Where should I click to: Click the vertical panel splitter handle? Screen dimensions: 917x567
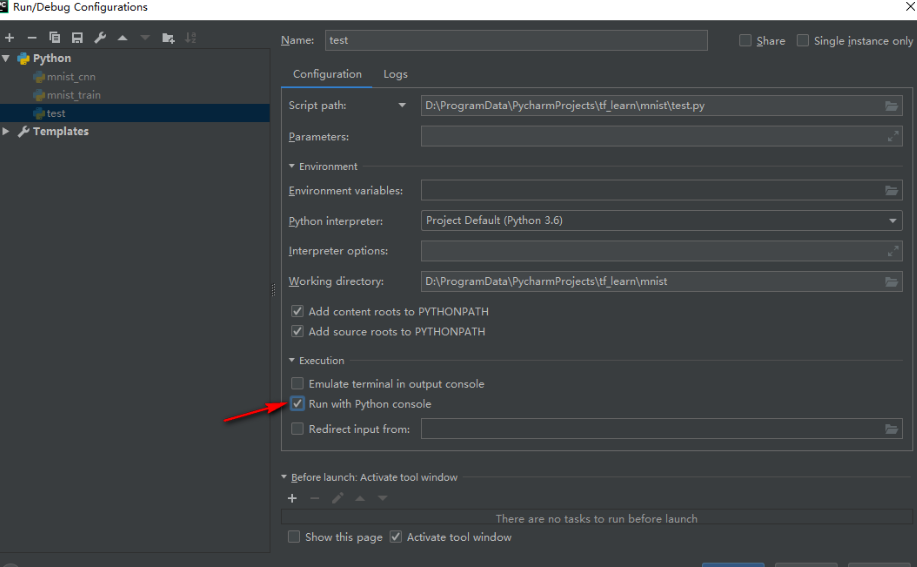[273, 290]
